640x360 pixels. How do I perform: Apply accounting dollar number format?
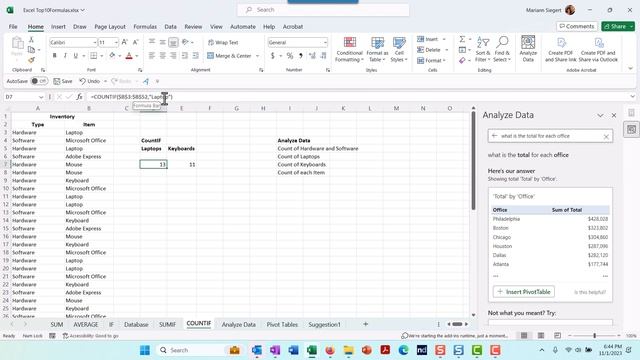click(x=272, y=56)
